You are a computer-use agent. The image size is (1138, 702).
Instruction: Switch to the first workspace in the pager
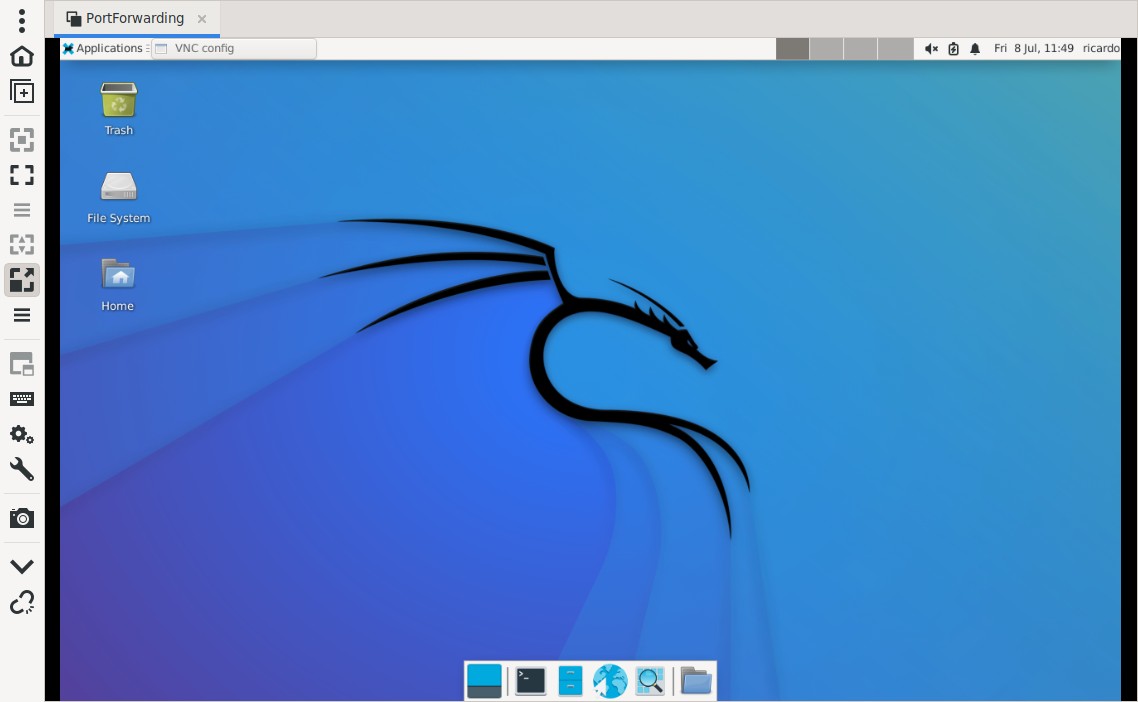(793, 49)
